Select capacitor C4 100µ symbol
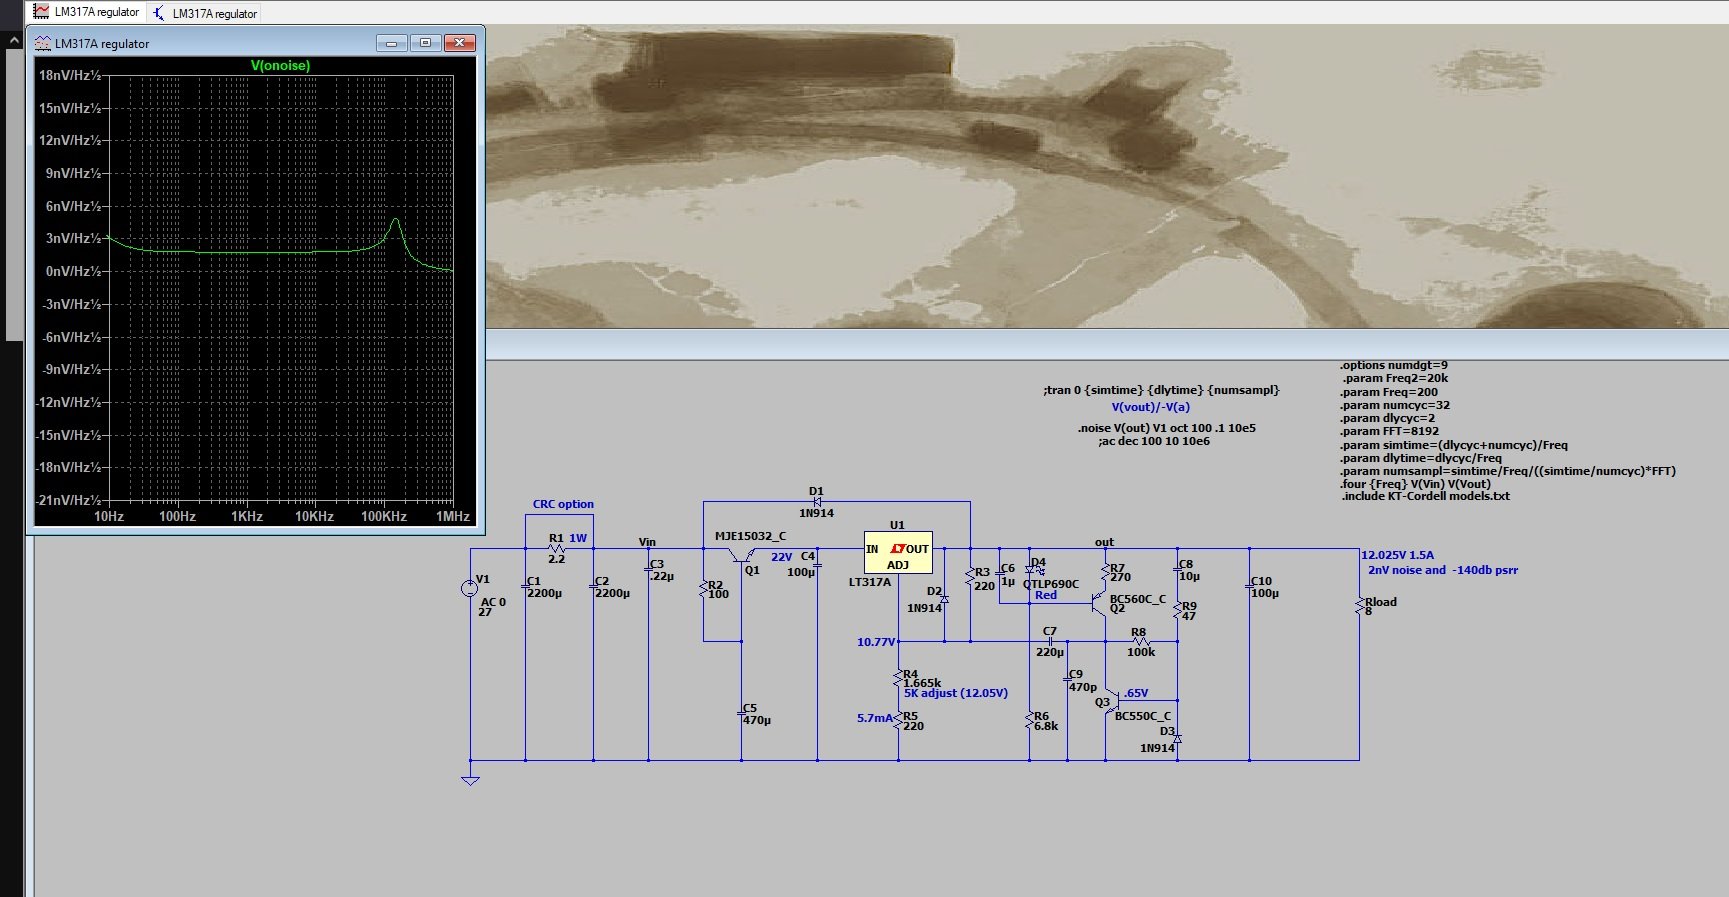This screenshot has height=897, width=1729. click(817, 565)
